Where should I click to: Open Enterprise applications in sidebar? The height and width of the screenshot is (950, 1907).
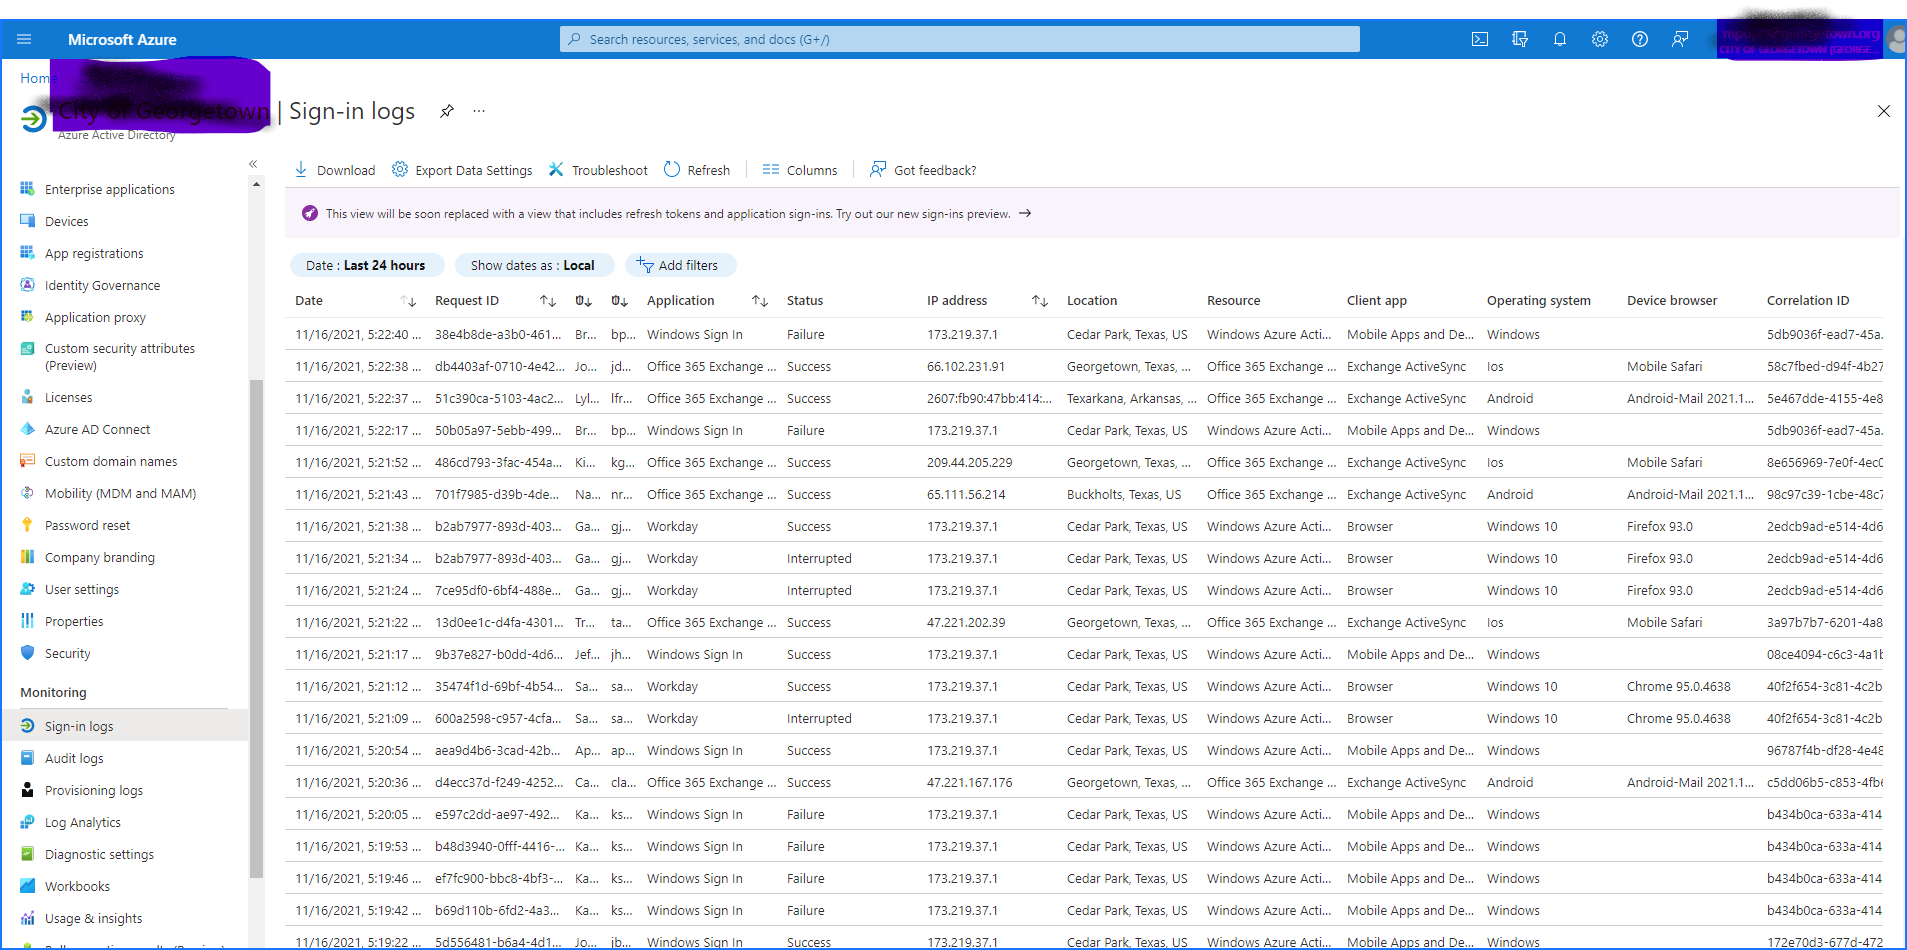[x=110, y=189]
